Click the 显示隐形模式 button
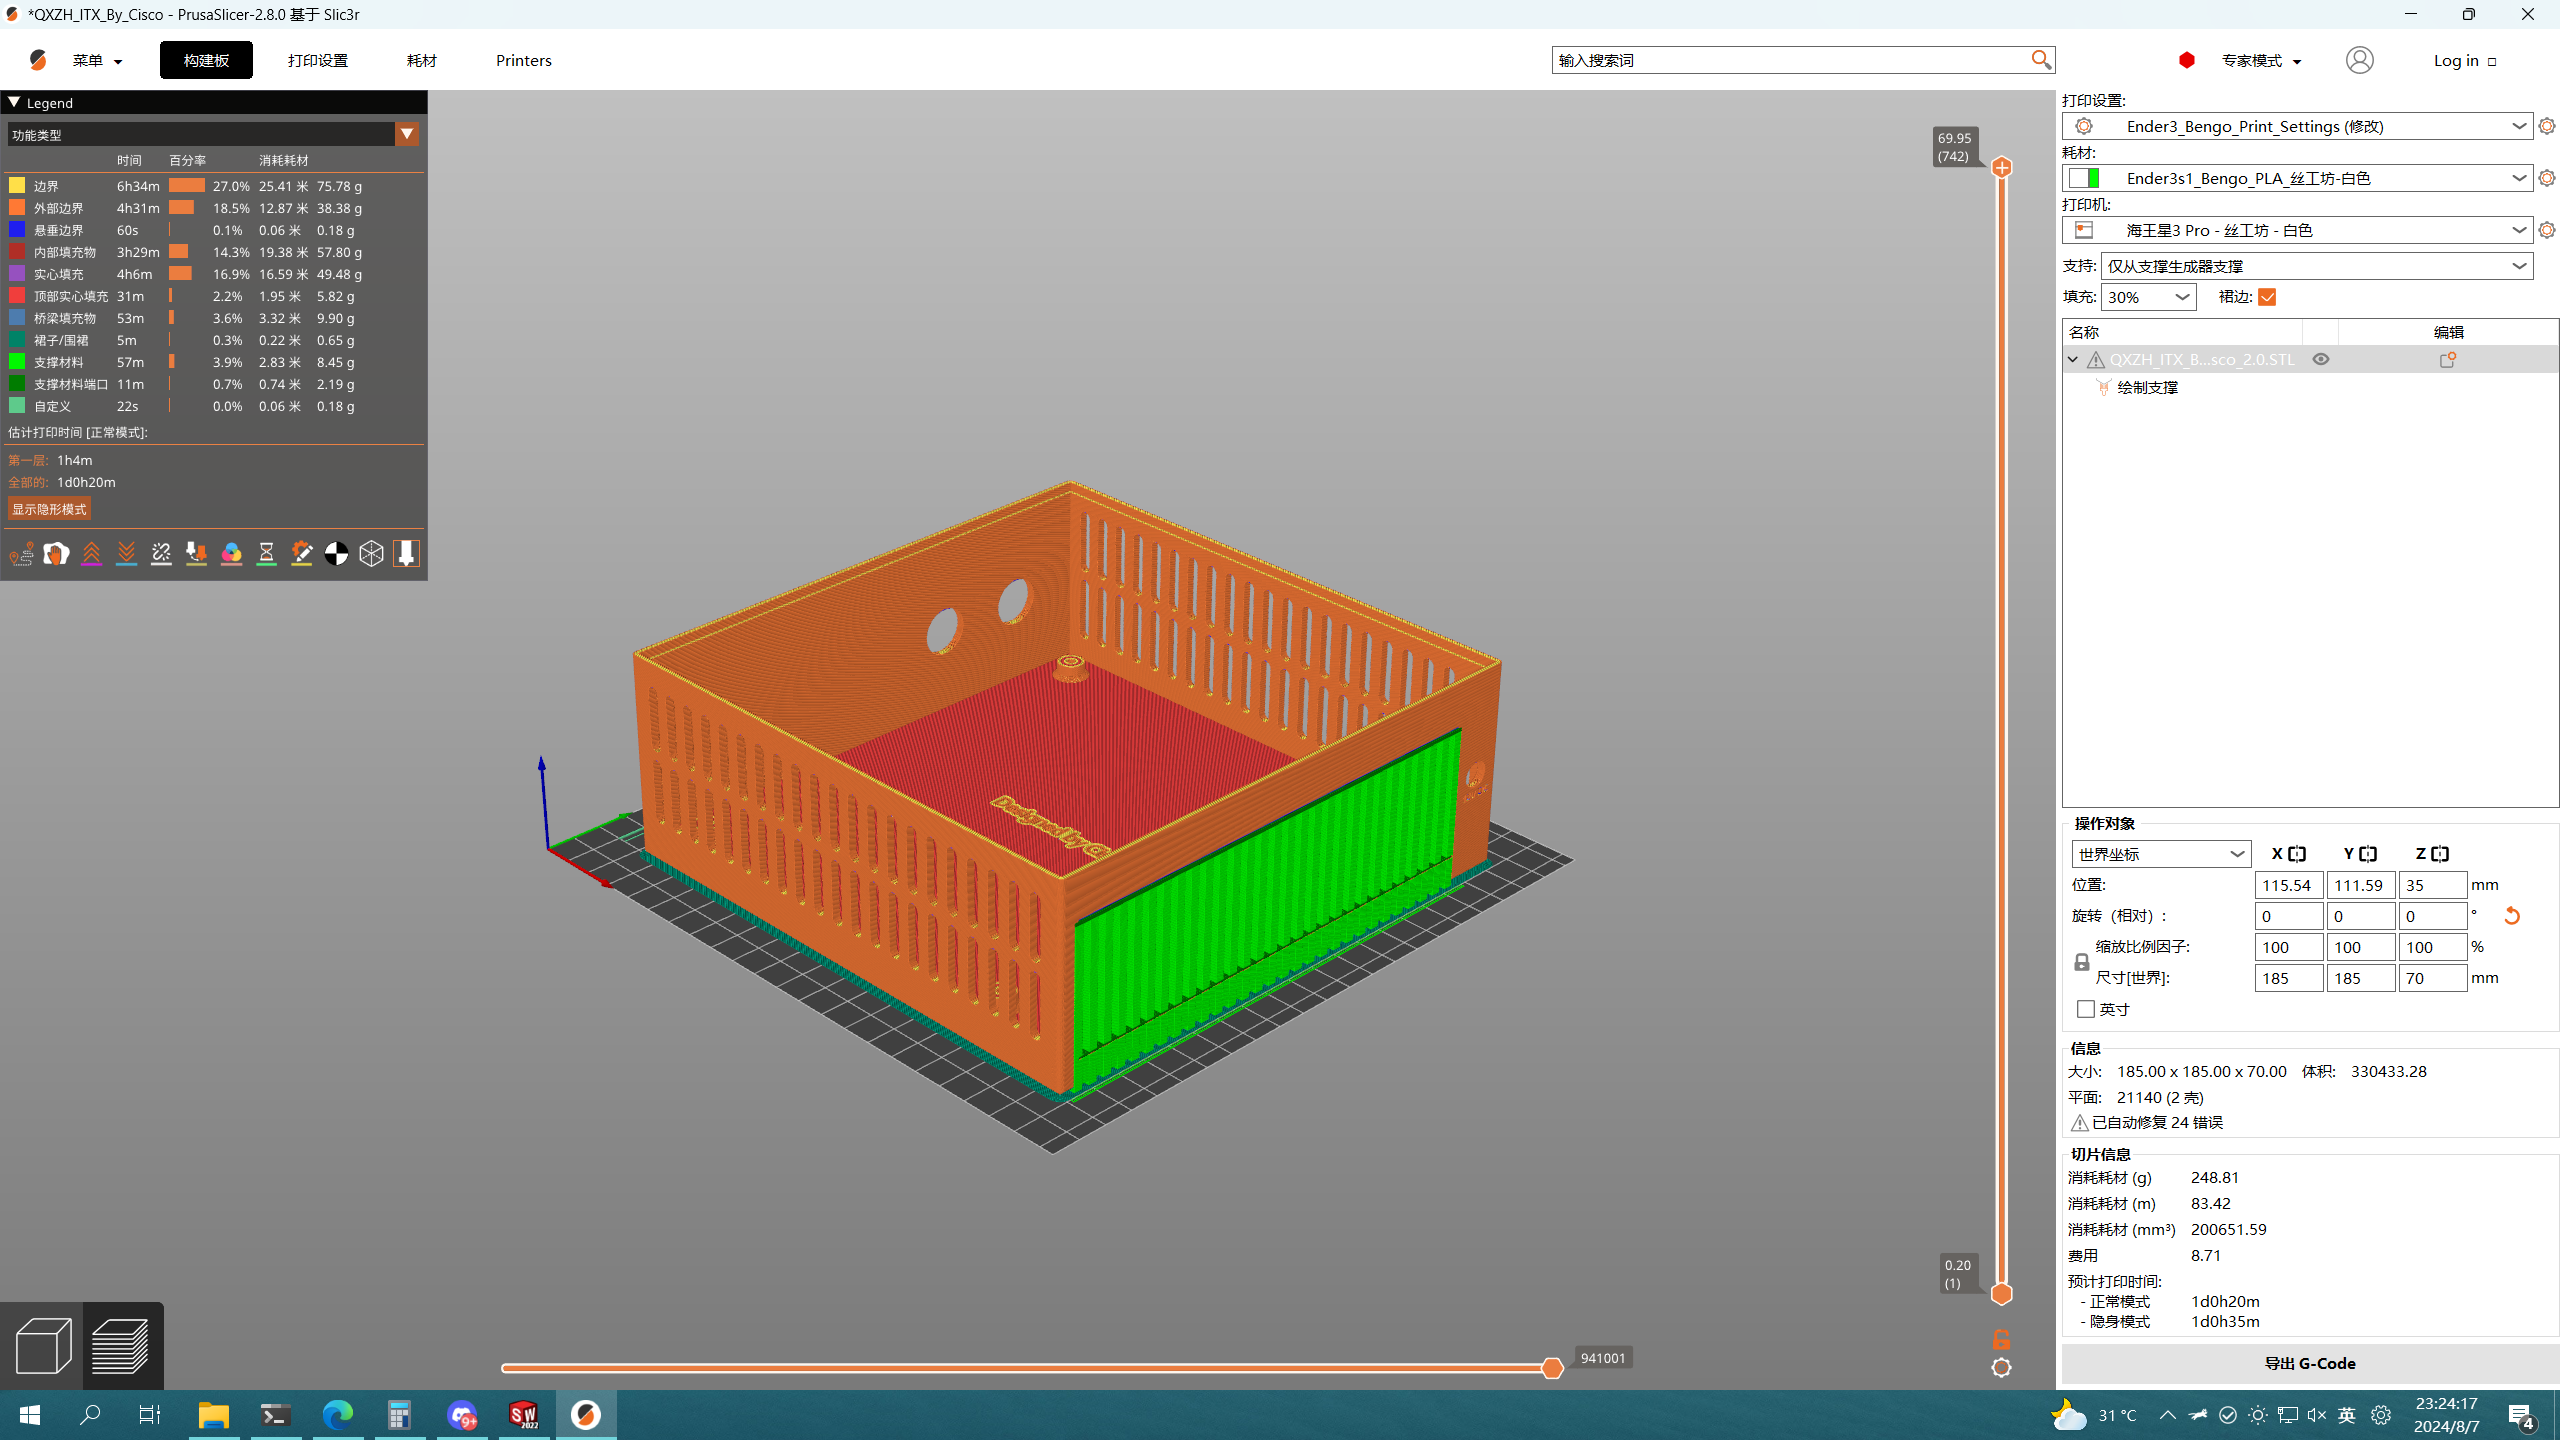The image size is (2560, 1440). pyautogui.click(x=49, y=509)
